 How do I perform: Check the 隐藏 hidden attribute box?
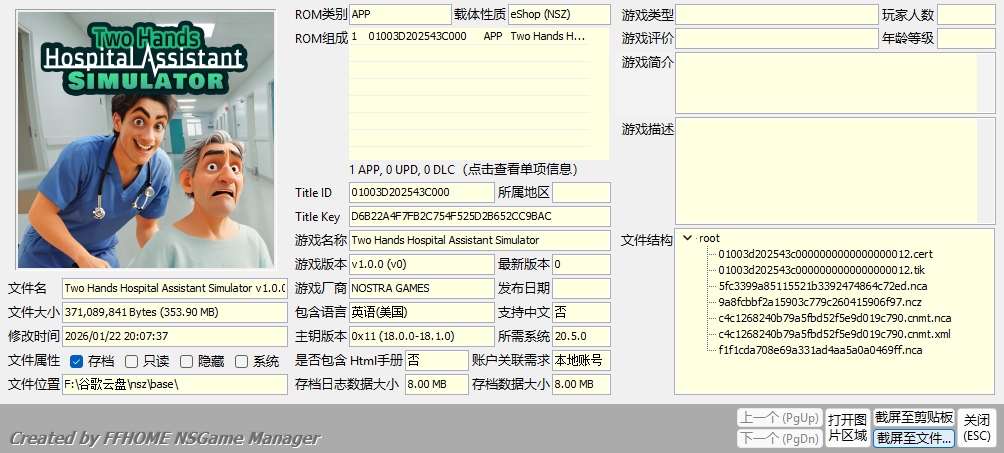coord(186,361)
